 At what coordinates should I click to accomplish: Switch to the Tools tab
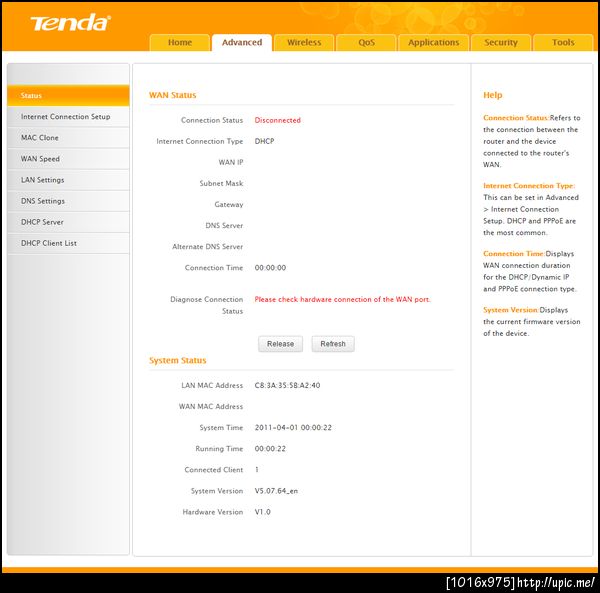point(563,42)
